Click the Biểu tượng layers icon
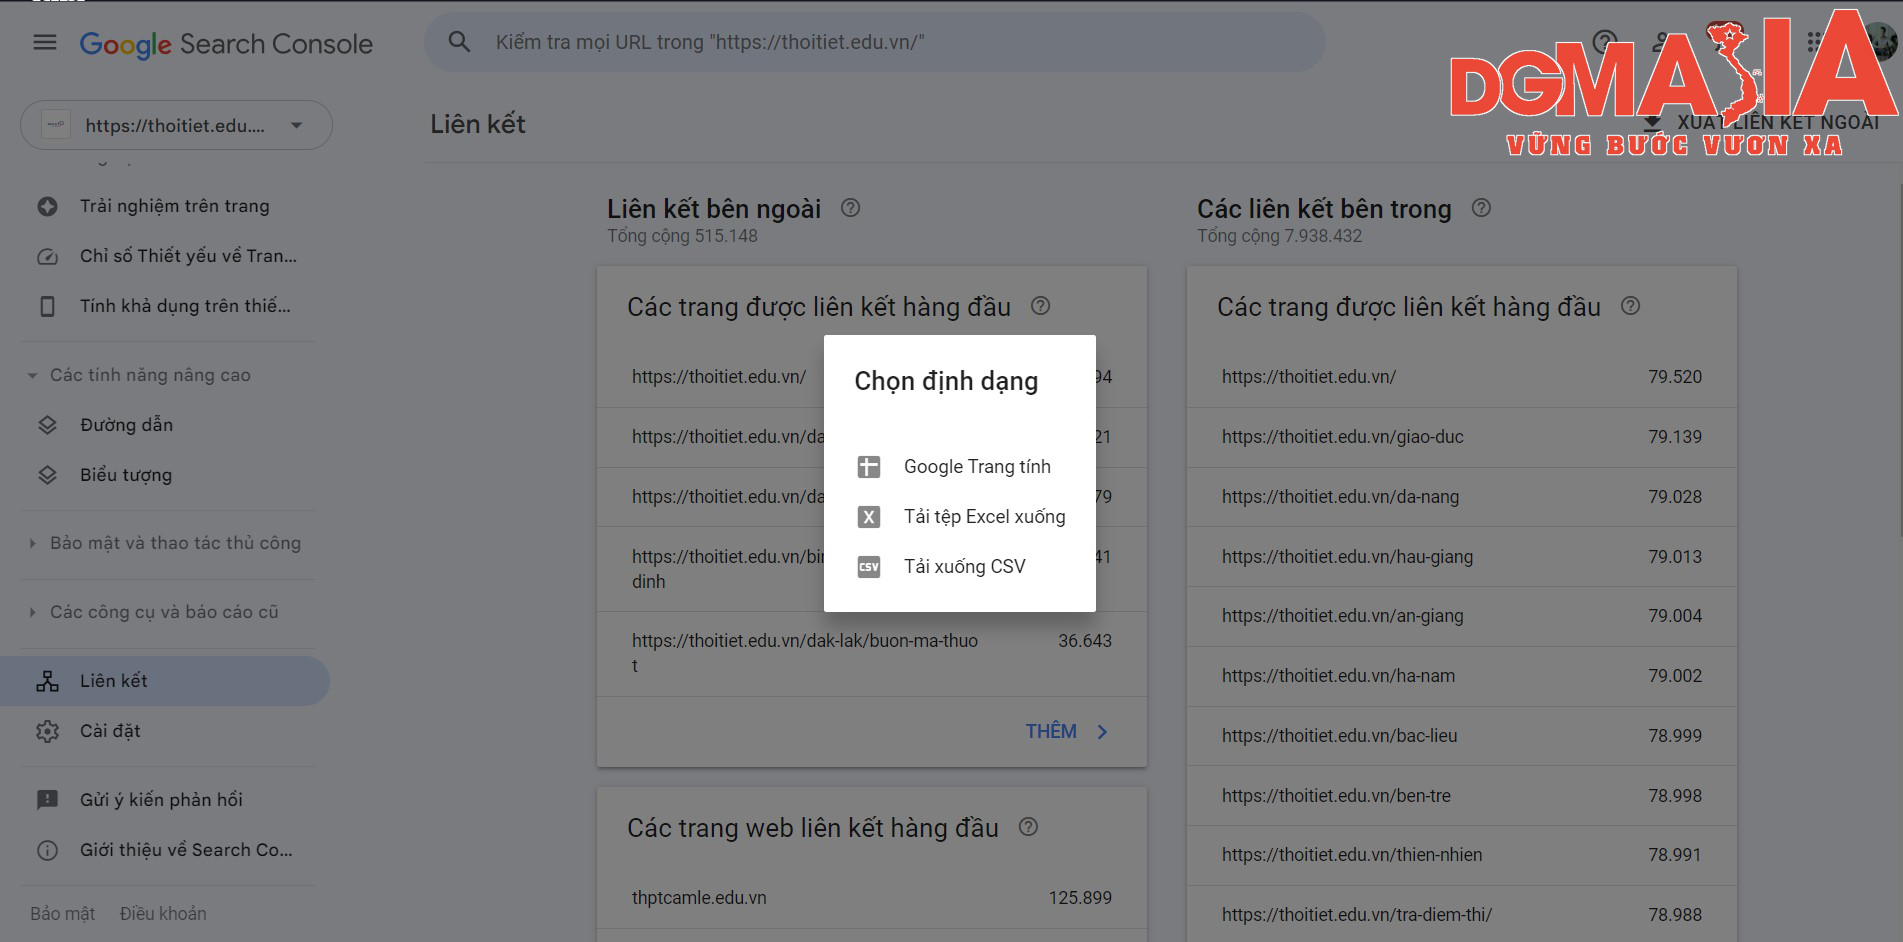 tap(47, 475)
